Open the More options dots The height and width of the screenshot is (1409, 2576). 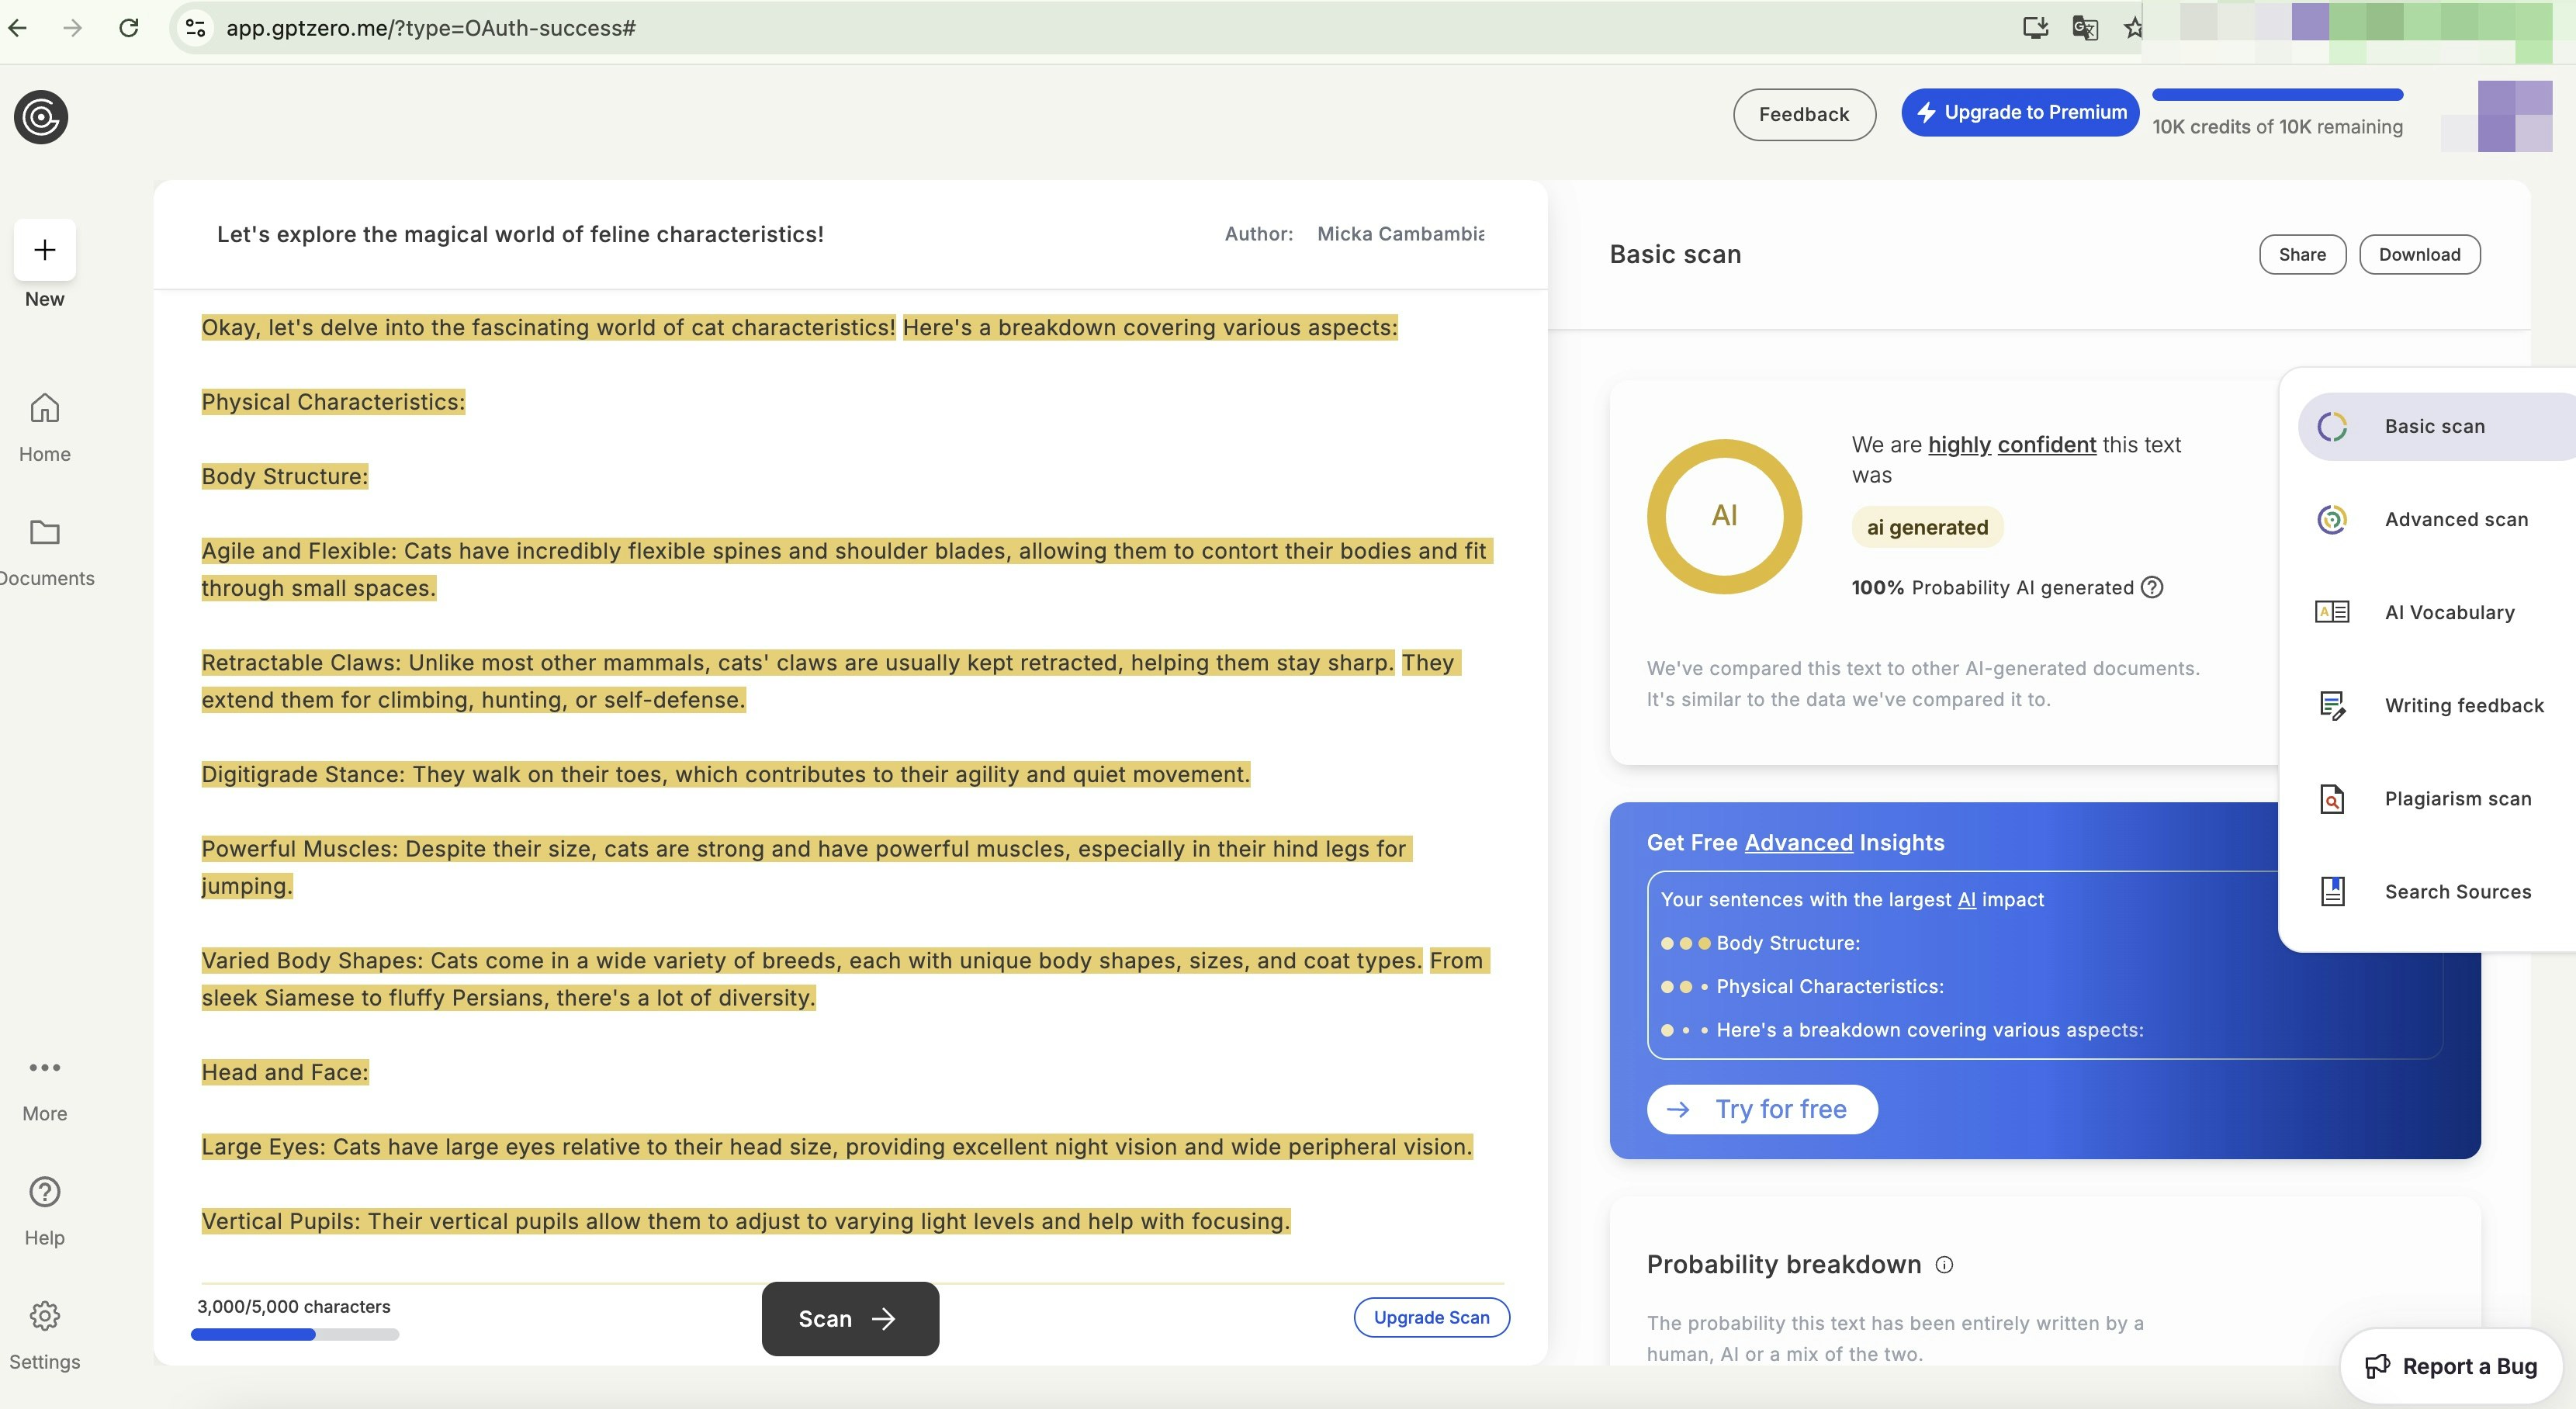point(45,1067)
